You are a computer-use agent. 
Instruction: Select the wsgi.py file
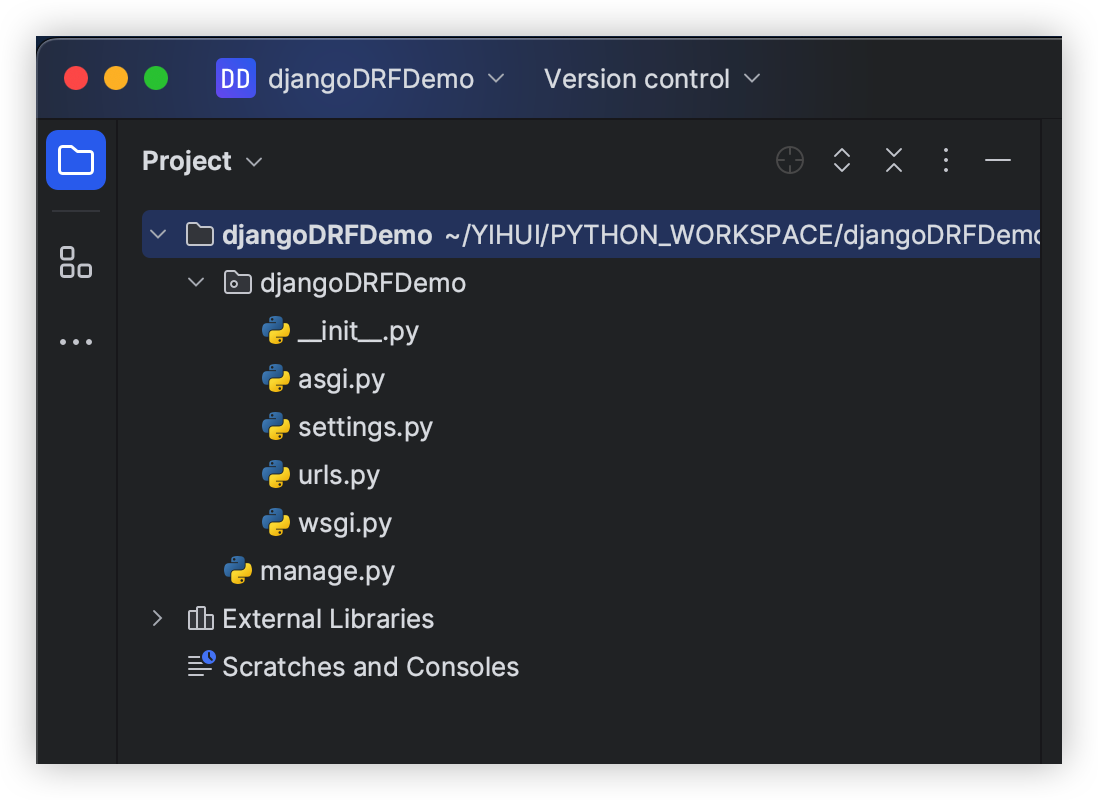click(344, 523)
